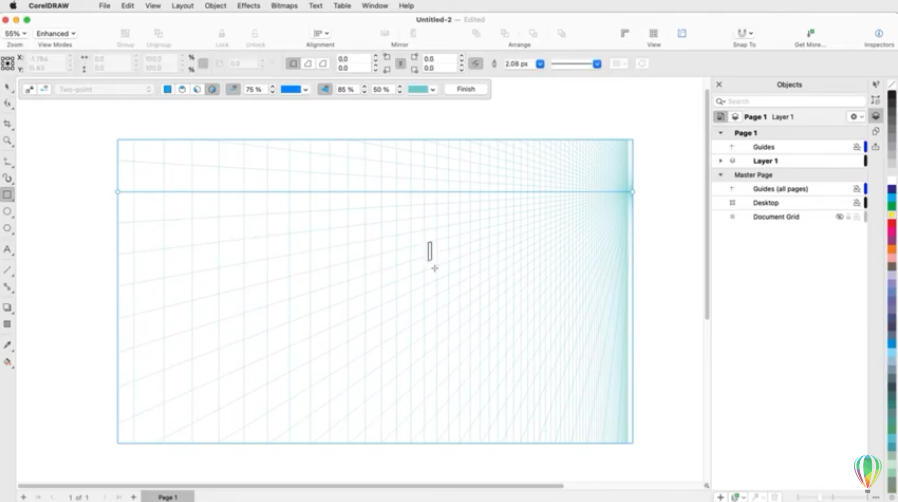The height and width of the screenshot is (502, 898).
Task: Open the Alignment dropdown
Action: point(320,33)
